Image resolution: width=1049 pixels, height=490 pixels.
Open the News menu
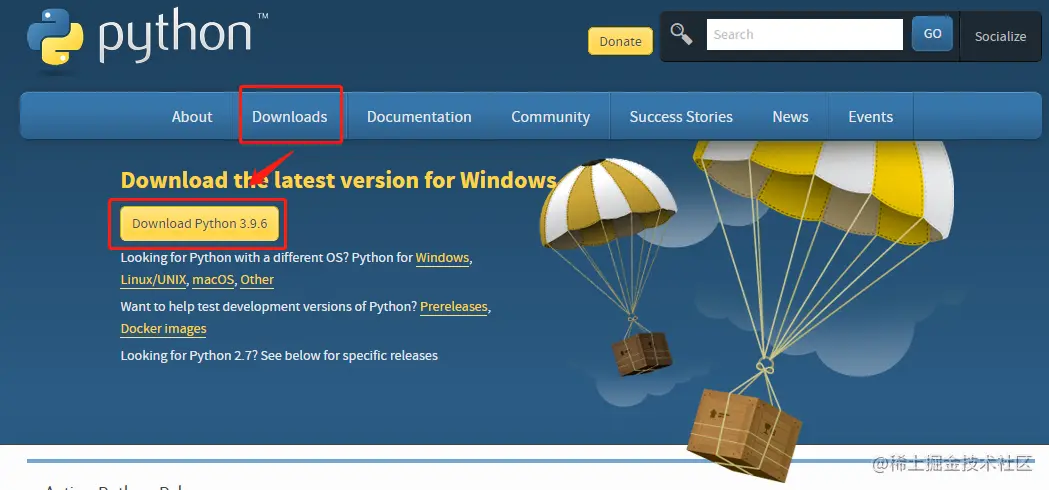[790, 116]
